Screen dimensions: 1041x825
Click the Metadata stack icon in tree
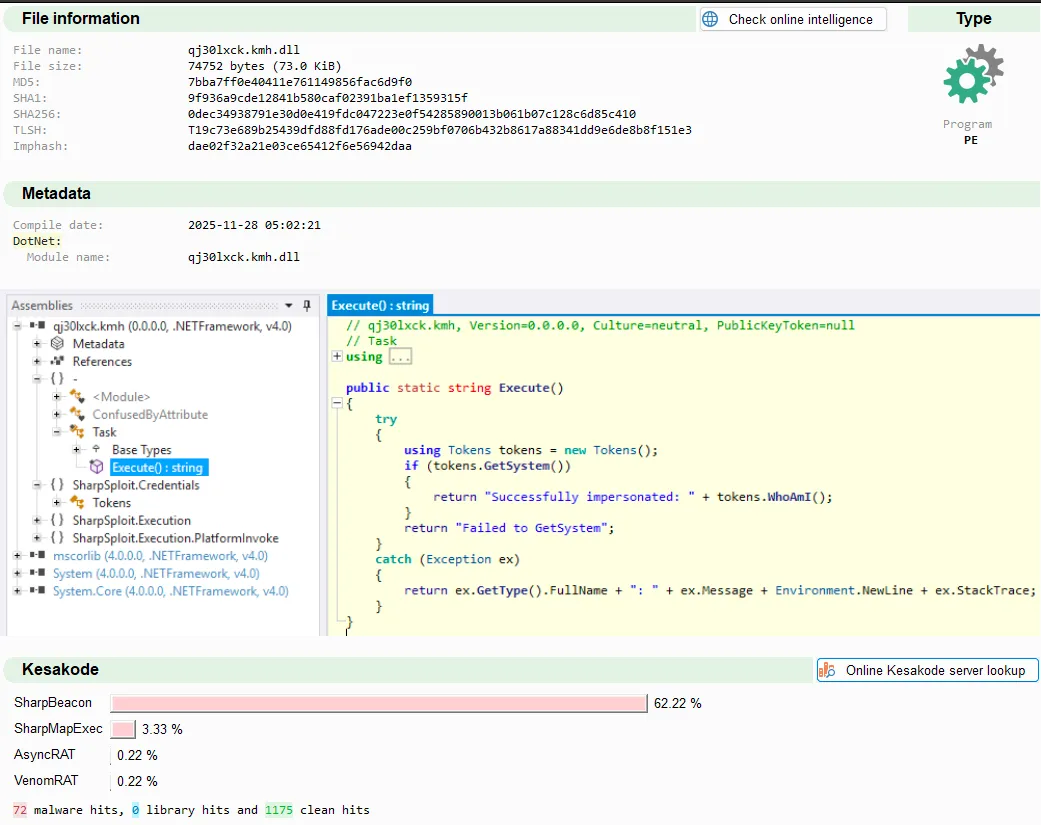(58, 344)
